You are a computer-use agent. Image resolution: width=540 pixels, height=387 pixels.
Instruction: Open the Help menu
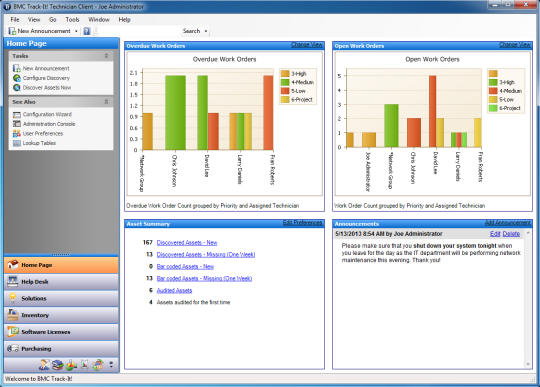tap(124, 20)
